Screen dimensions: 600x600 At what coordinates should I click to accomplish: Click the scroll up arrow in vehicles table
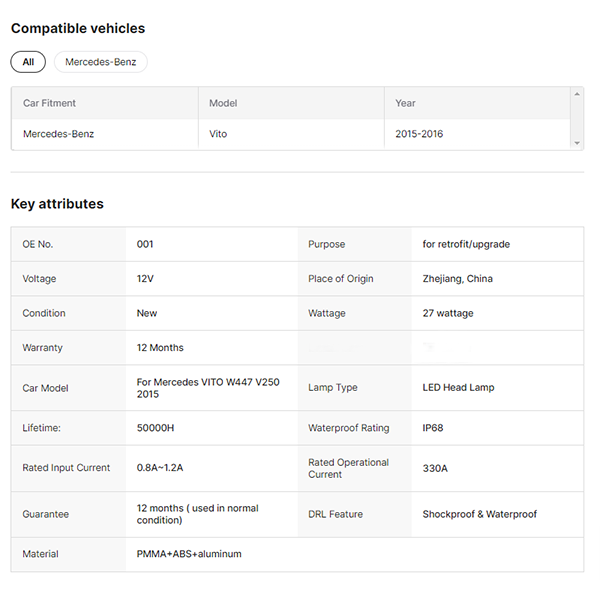point(577,94)
